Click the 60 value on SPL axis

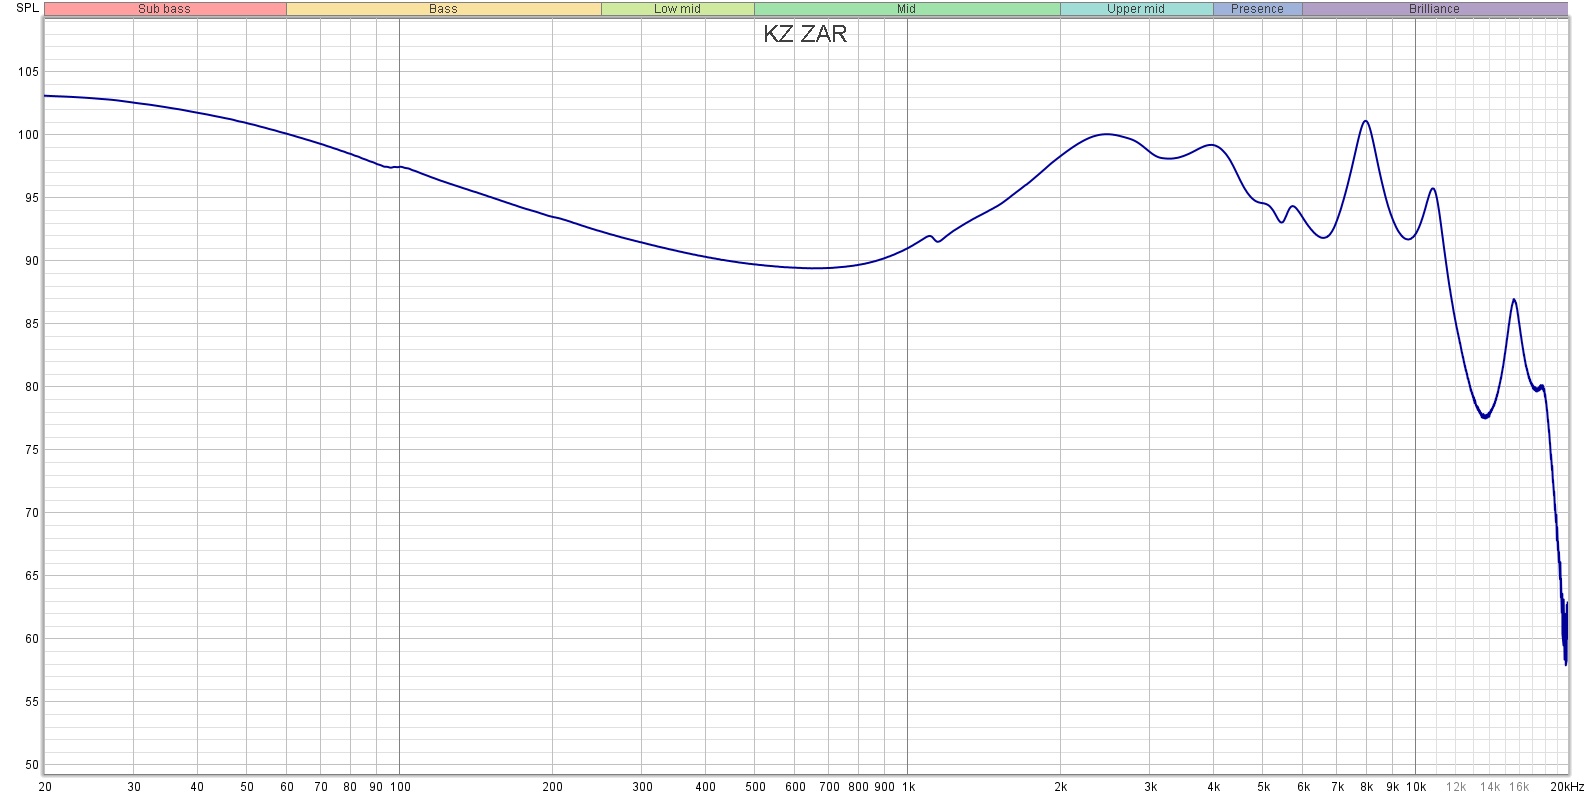[x=31, y=639]
